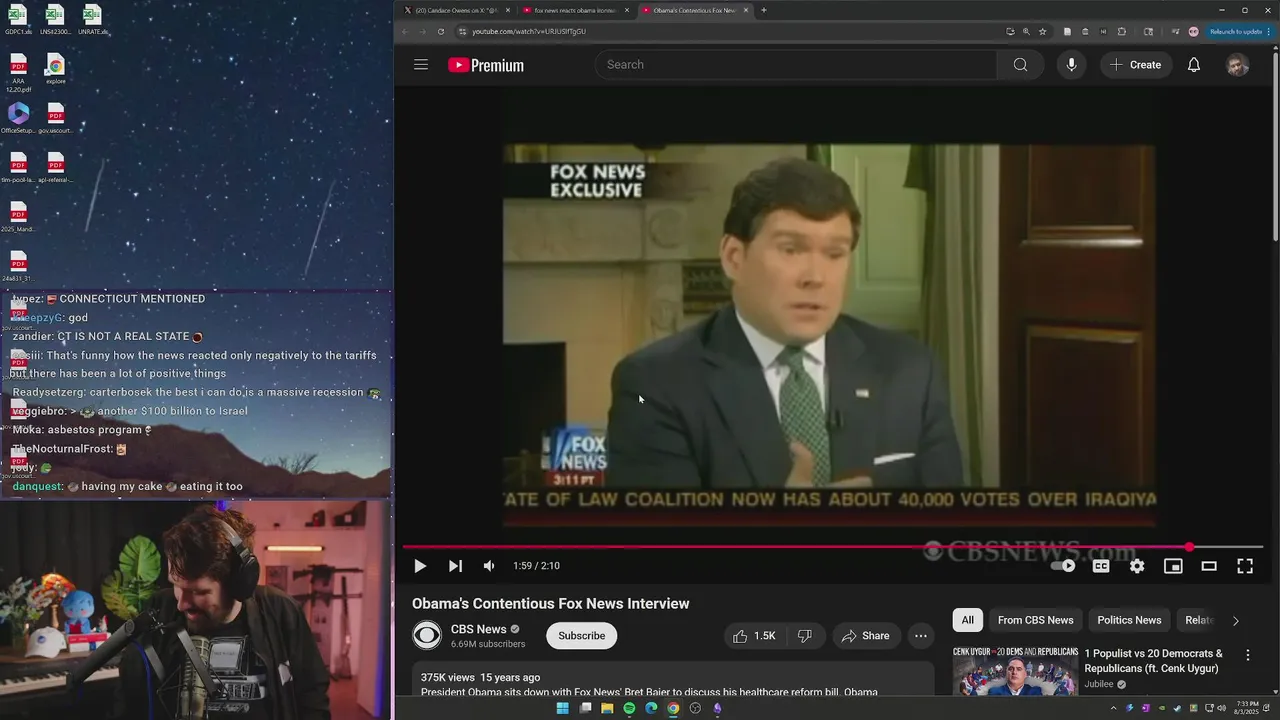Mute the video volume speaker icon

coord(489,566)
